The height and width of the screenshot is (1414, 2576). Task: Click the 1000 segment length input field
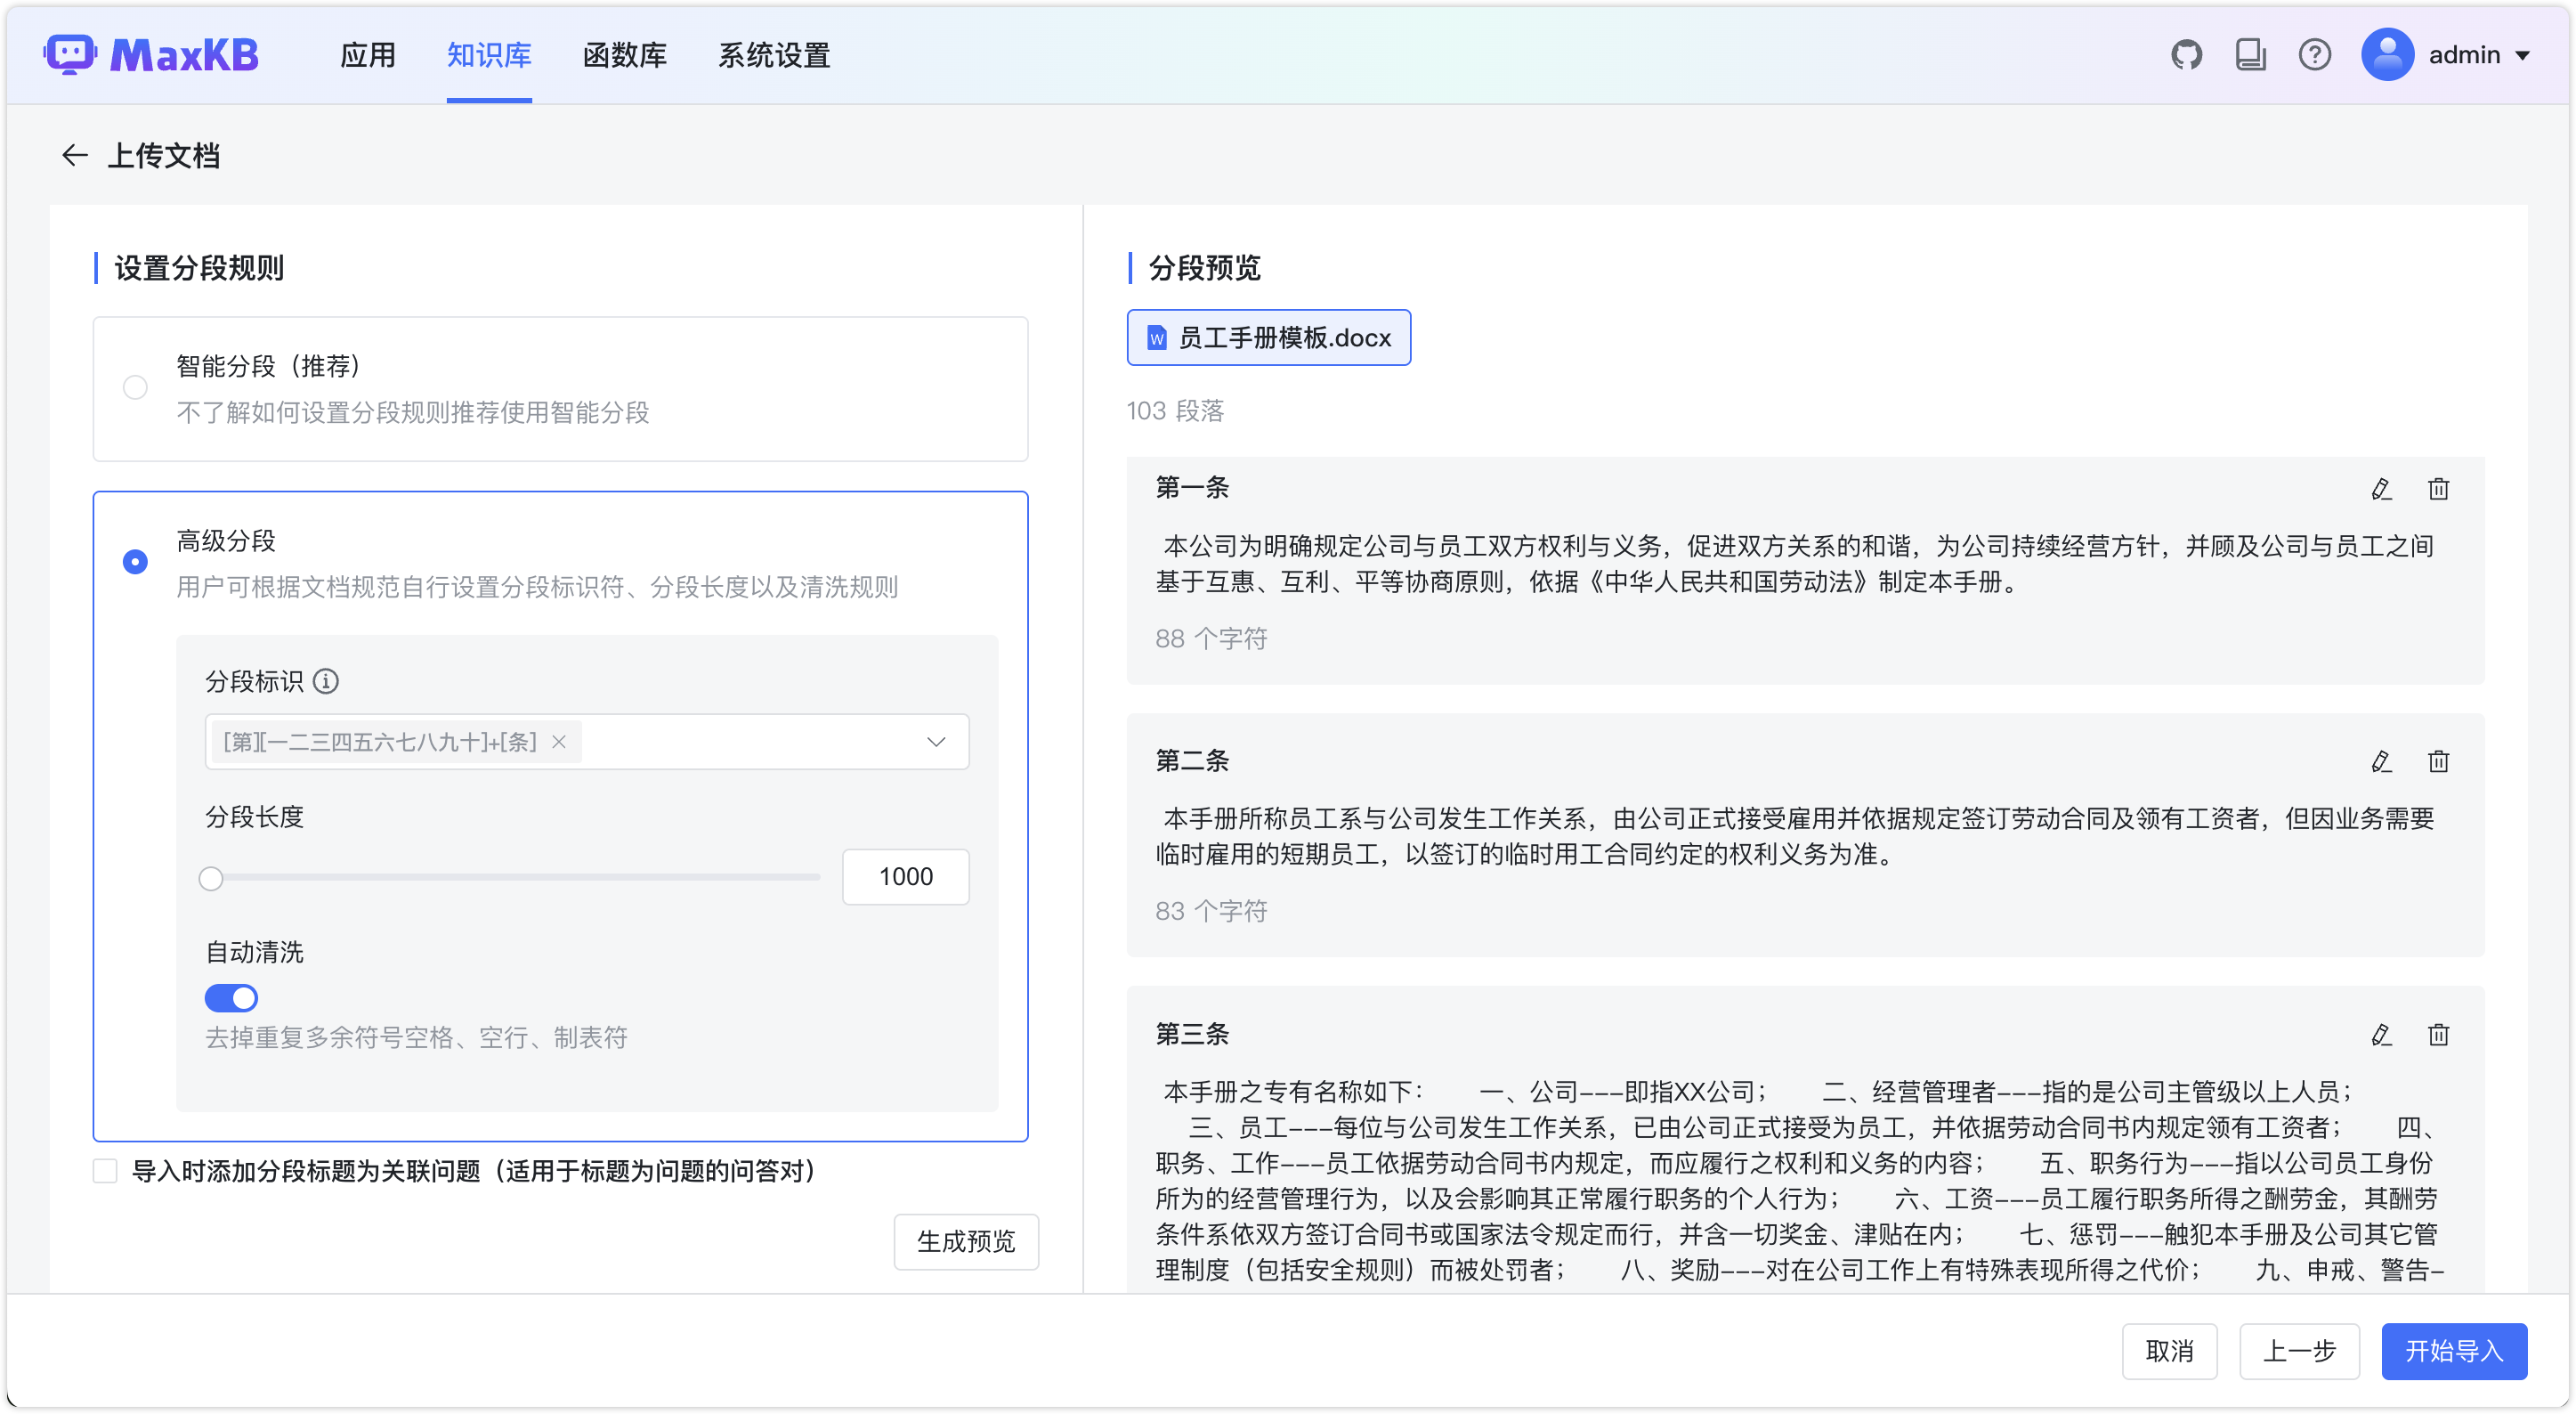pyautogui.click(x=905, y=877)
